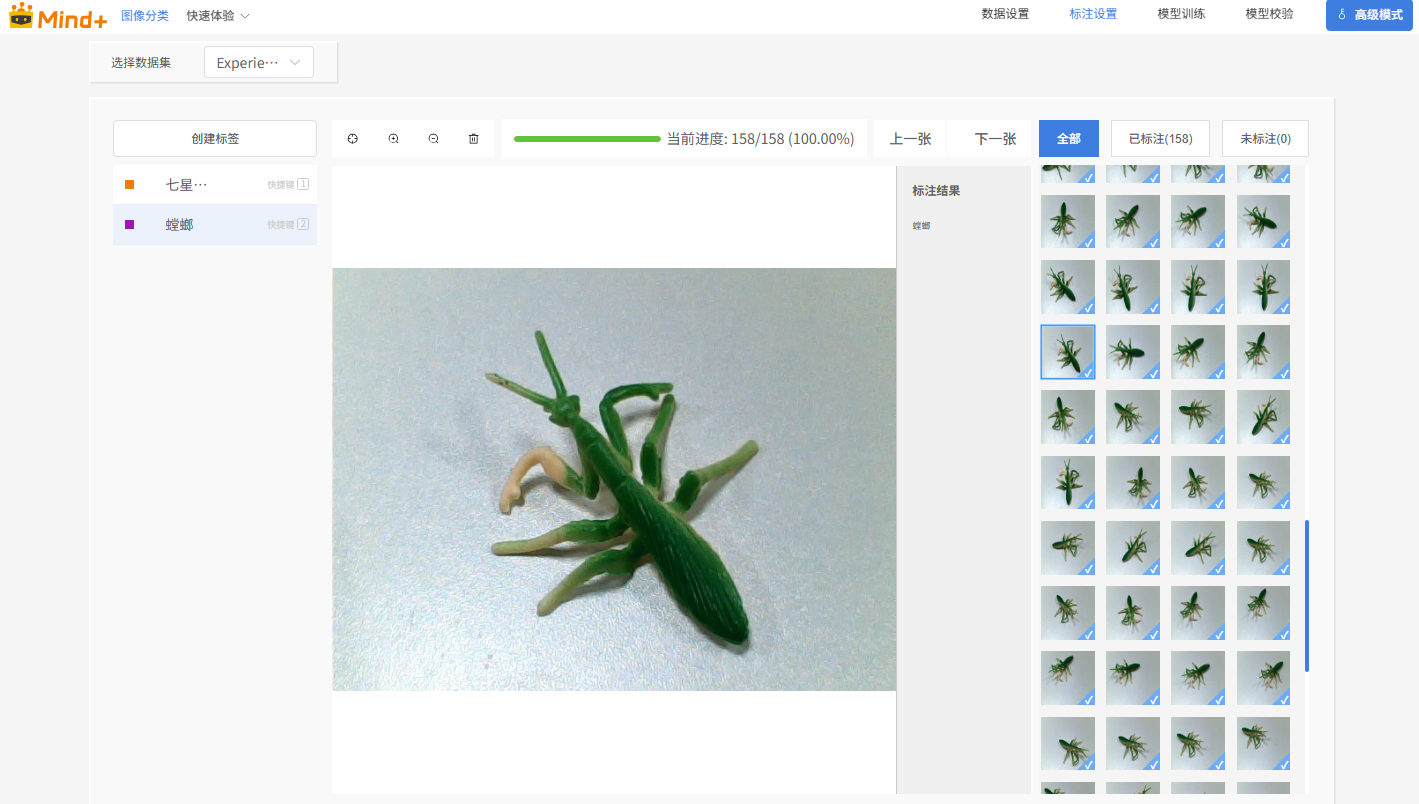Click the key icon in 高级模式 button
The image size is (1419, 804).
pos(1342,15)
